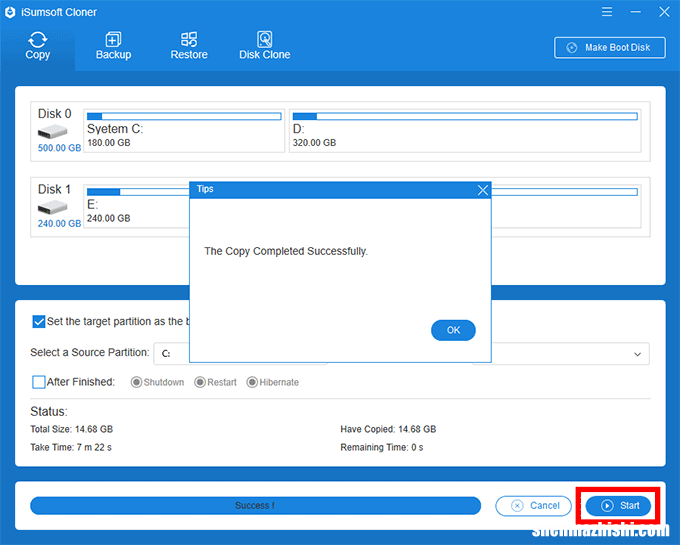
Task: Click the Total Size: 14.68 GB text
Action: (x=72, y=429)
